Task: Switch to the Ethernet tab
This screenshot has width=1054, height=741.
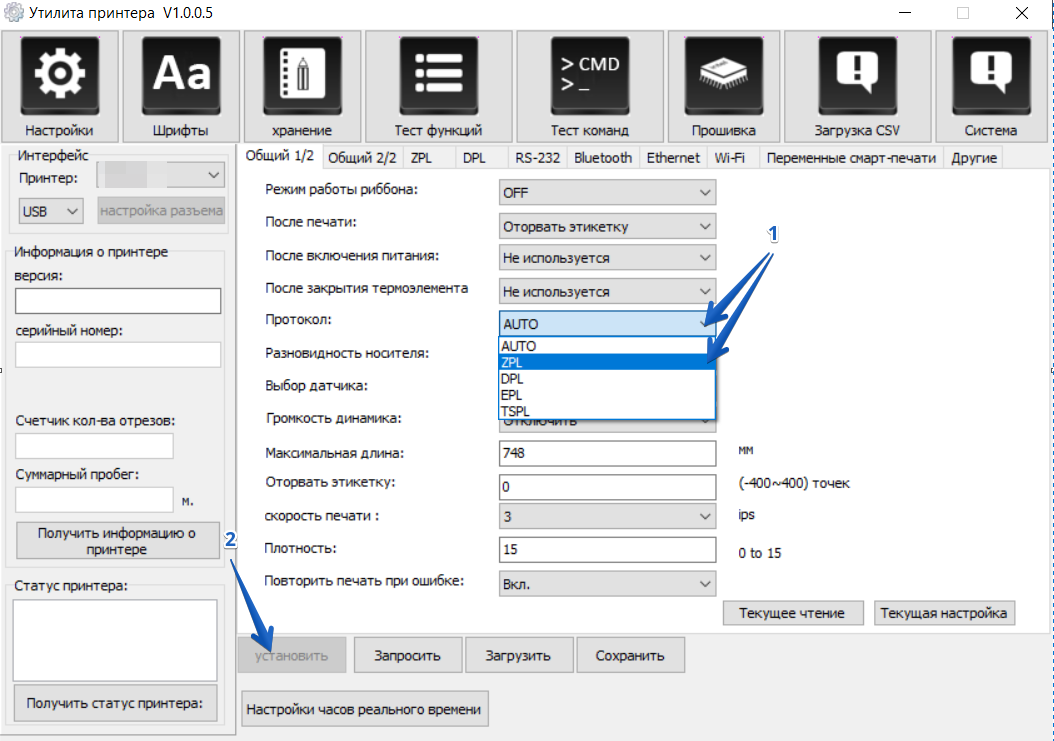Action: [x=673, y=158]
